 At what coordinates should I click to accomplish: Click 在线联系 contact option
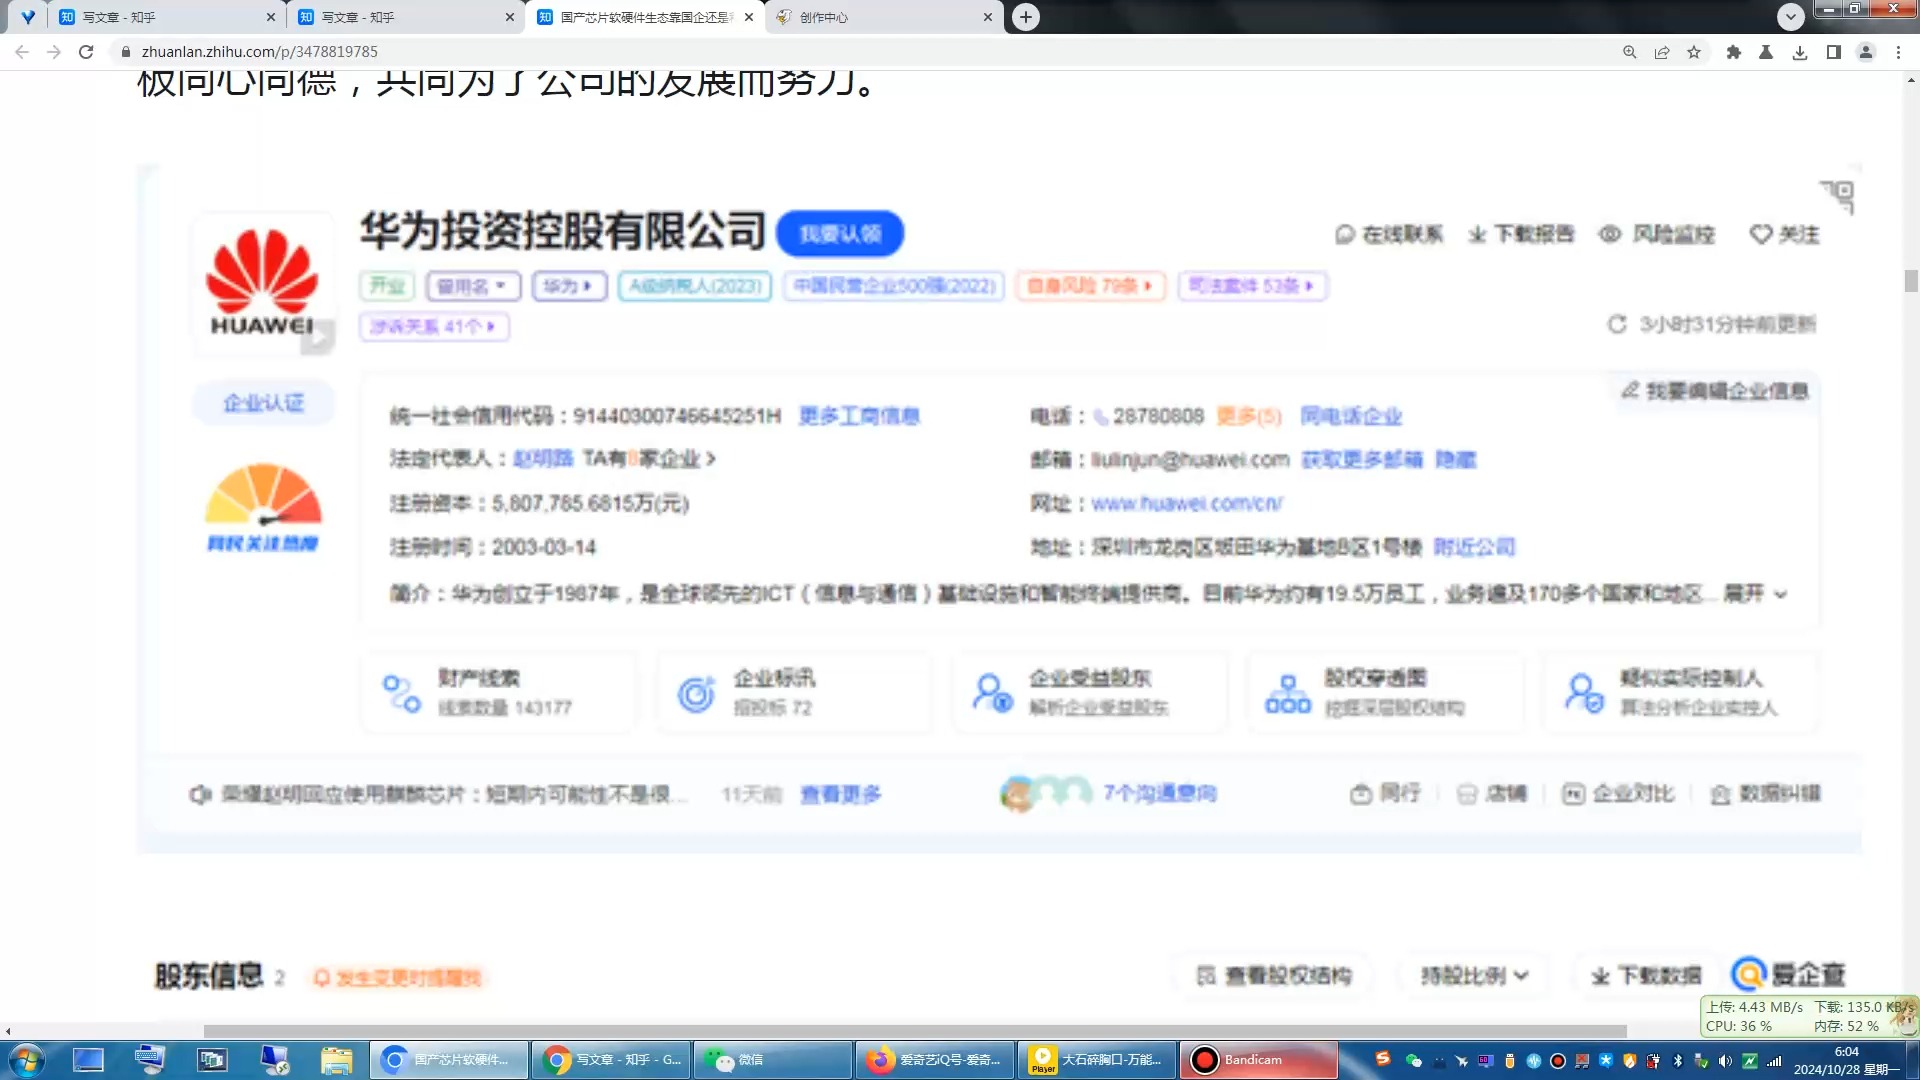point(1389,234)
